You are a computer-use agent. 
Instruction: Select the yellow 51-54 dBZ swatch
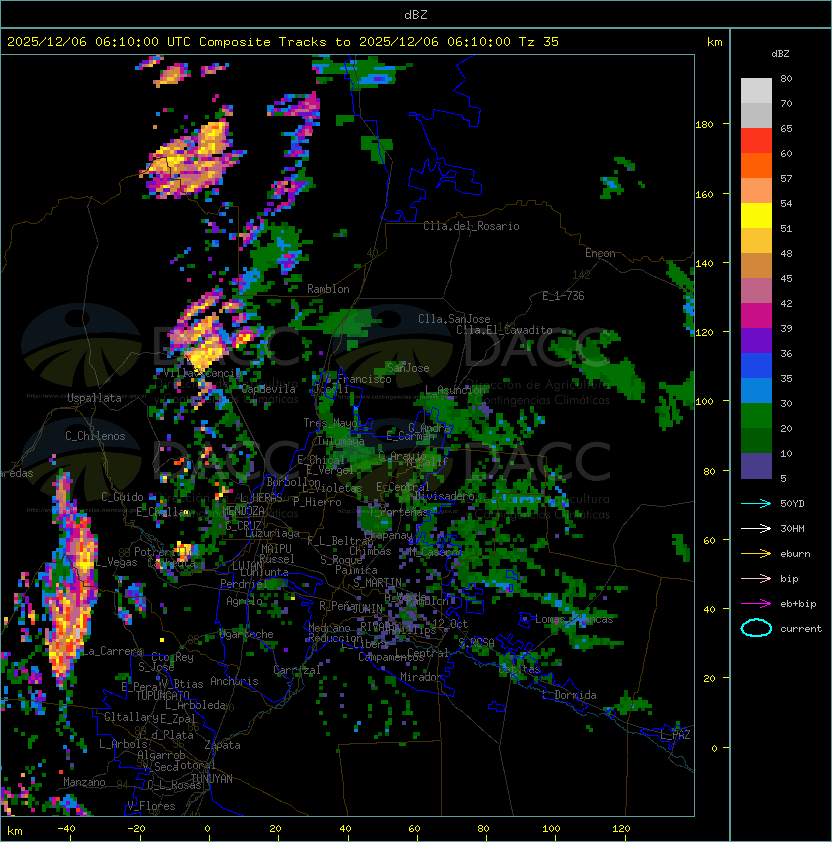click(x=756, y=215)
